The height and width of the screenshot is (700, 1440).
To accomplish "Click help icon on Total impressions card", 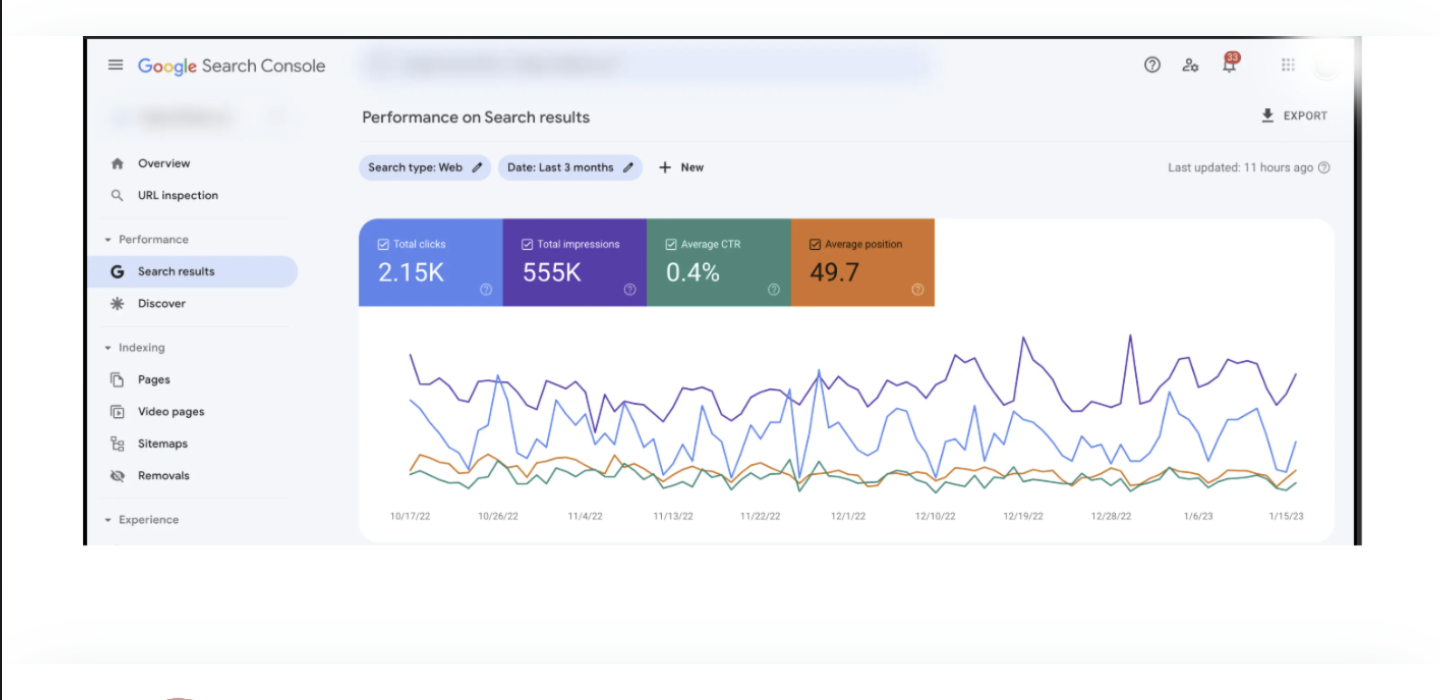I will [x=630, y=289].
